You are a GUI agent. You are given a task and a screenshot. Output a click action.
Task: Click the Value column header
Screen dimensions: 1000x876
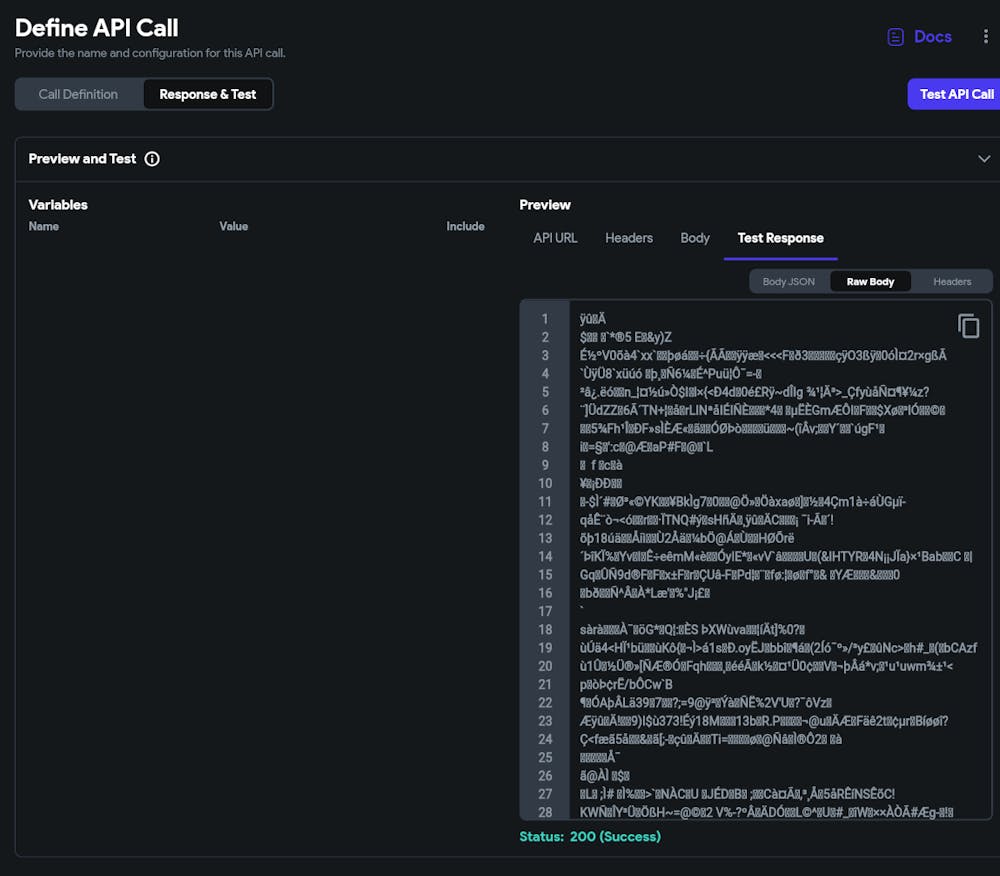(x=233, y=226)
